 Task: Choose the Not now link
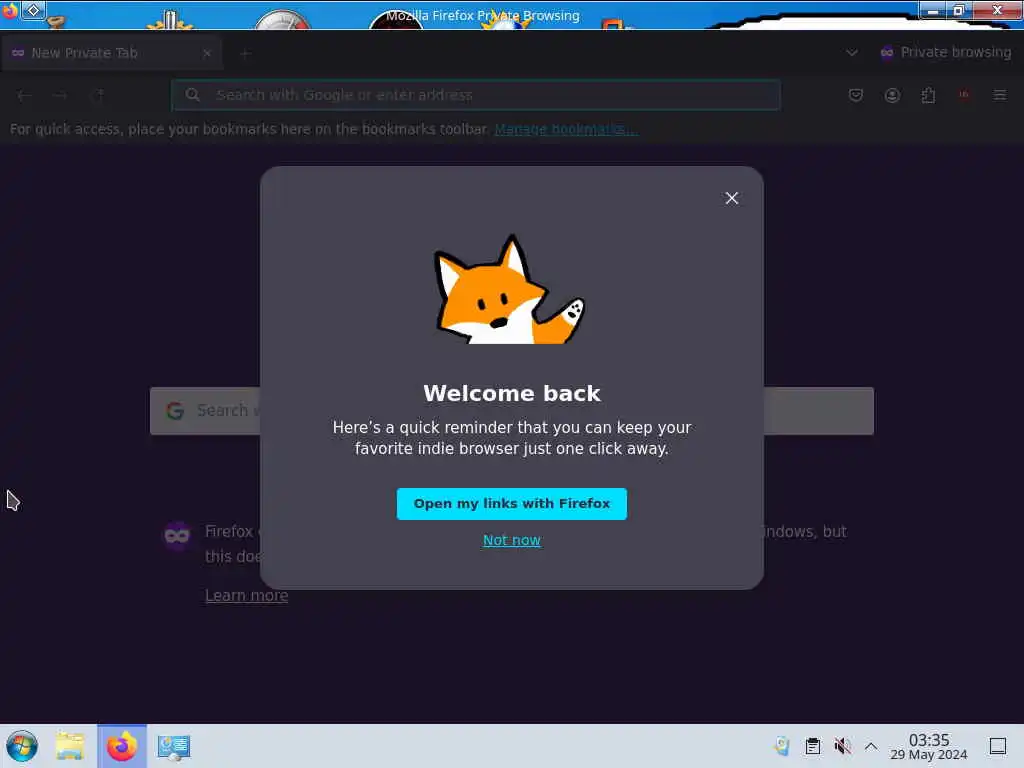coord(511,540)
